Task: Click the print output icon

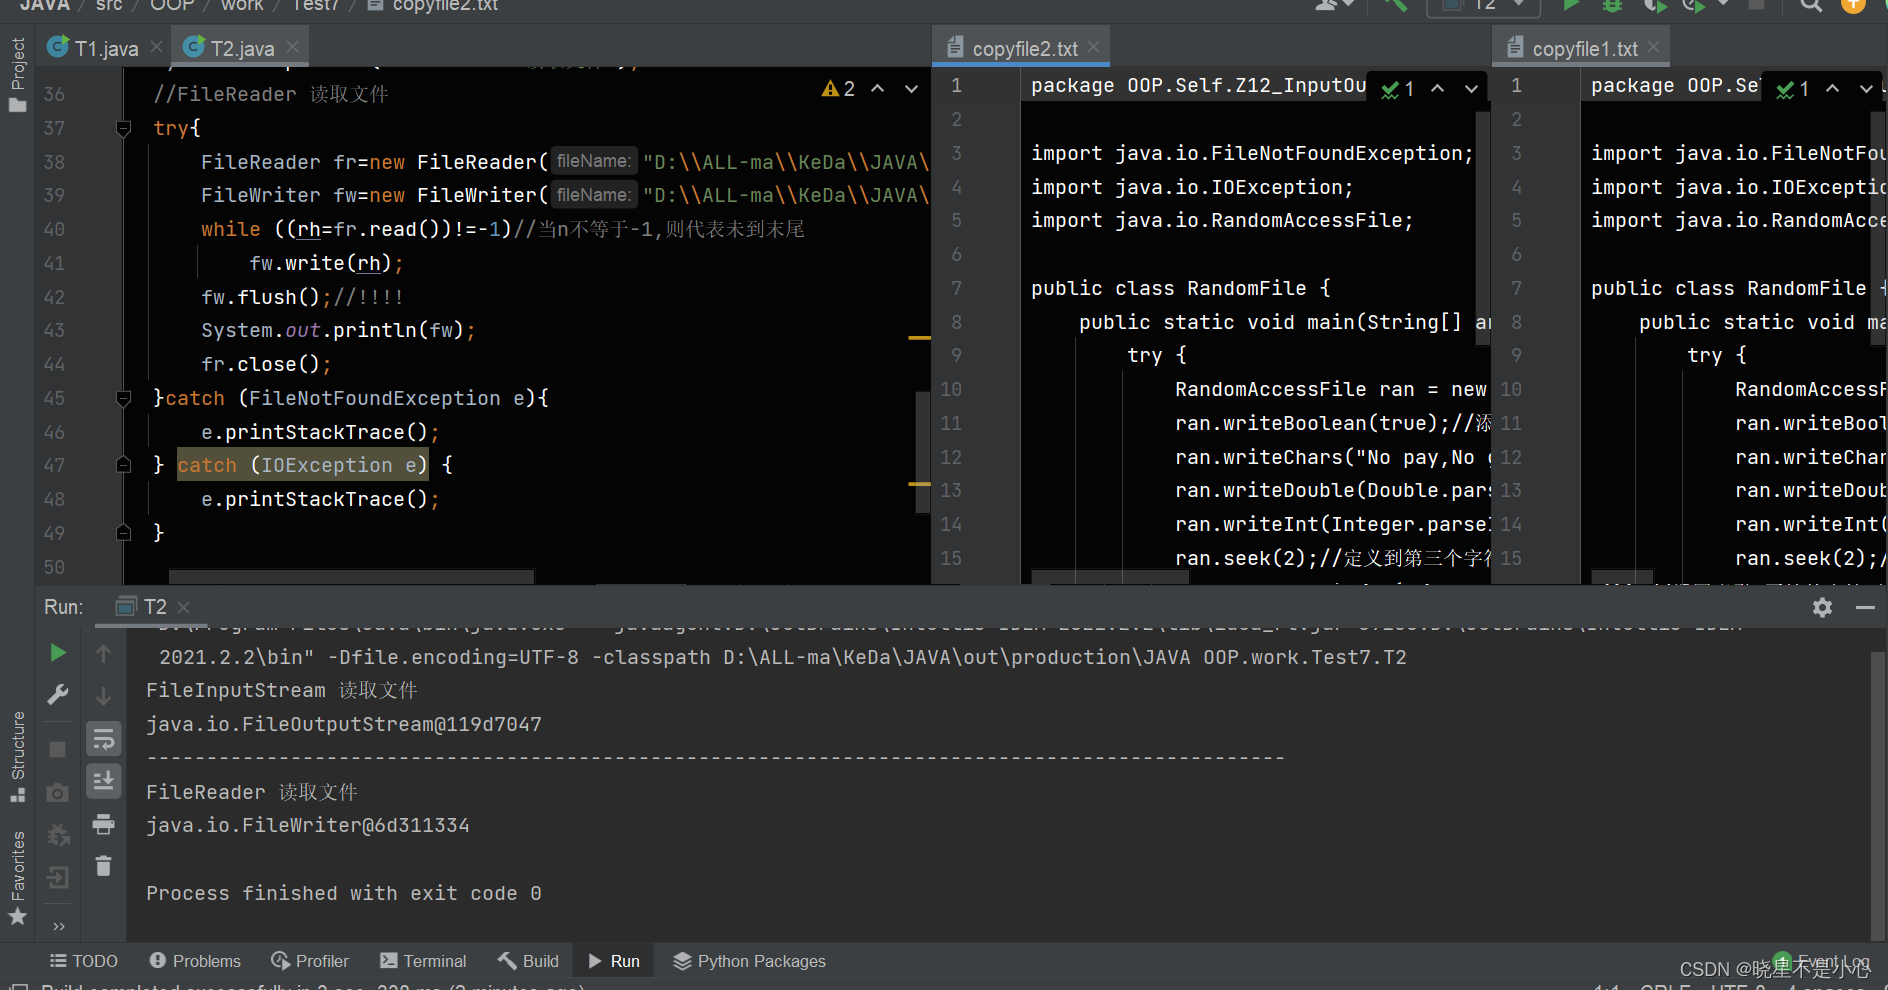Action: [103, 824]
